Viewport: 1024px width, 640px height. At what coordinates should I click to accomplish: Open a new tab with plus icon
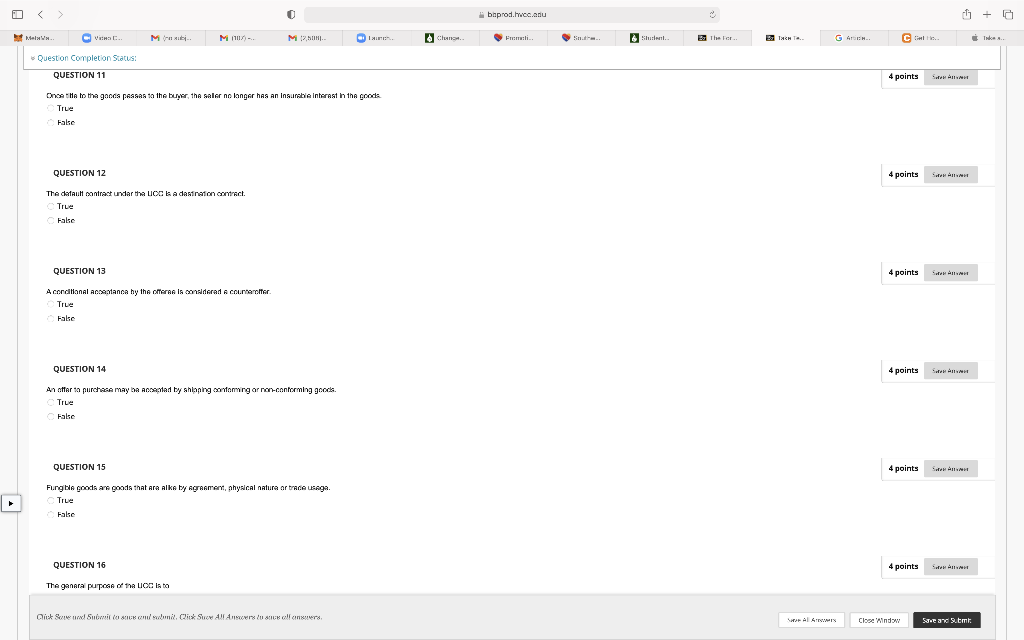pos(987,14)
